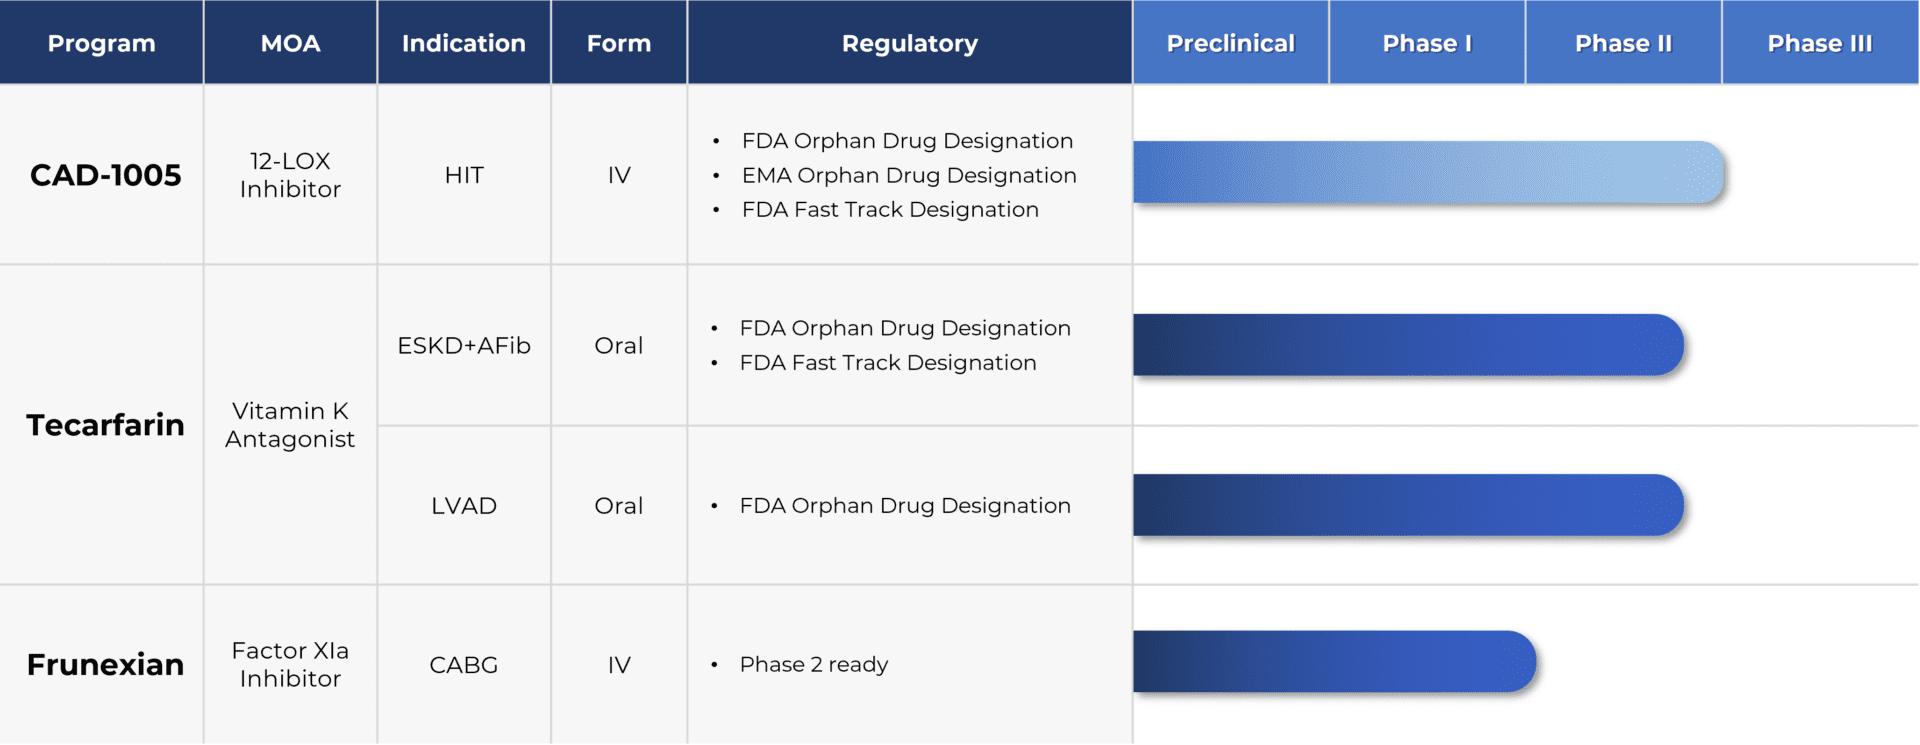The height and width of the screenshot is (745, 1920).
Task: Select the Indication column header
Action: 463,43
